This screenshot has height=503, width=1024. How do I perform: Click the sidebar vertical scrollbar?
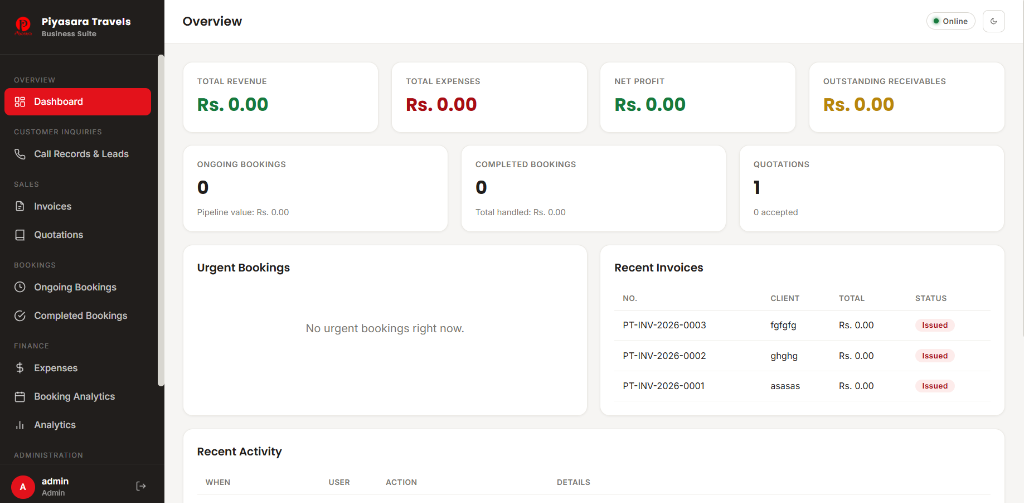(x=161, y=220)
